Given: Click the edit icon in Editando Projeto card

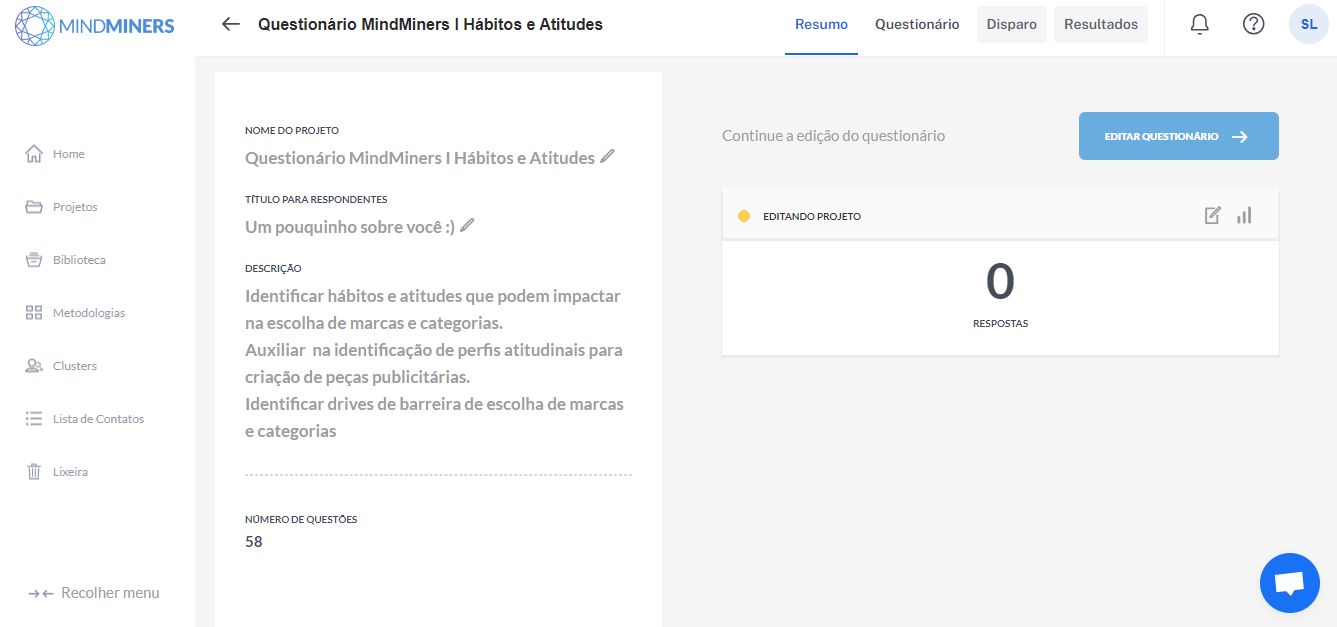Looking at the screenshot, I should click(1213, 215).
